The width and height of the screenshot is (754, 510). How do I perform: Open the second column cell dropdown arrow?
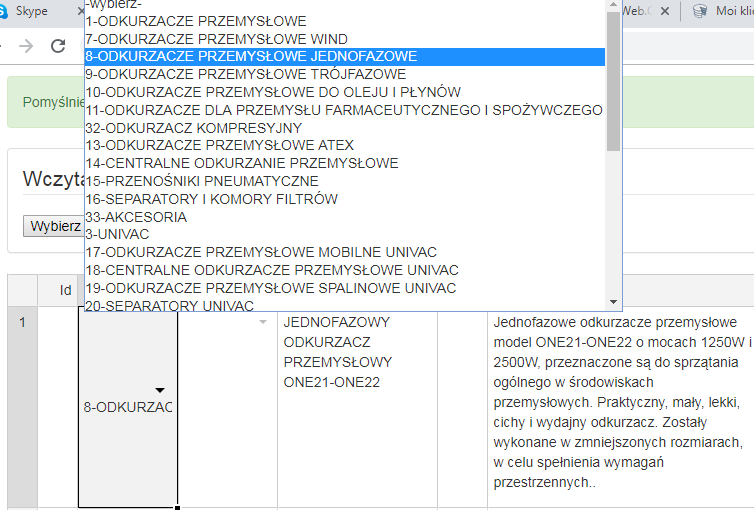pyautogui.click(x=263, y=322)
